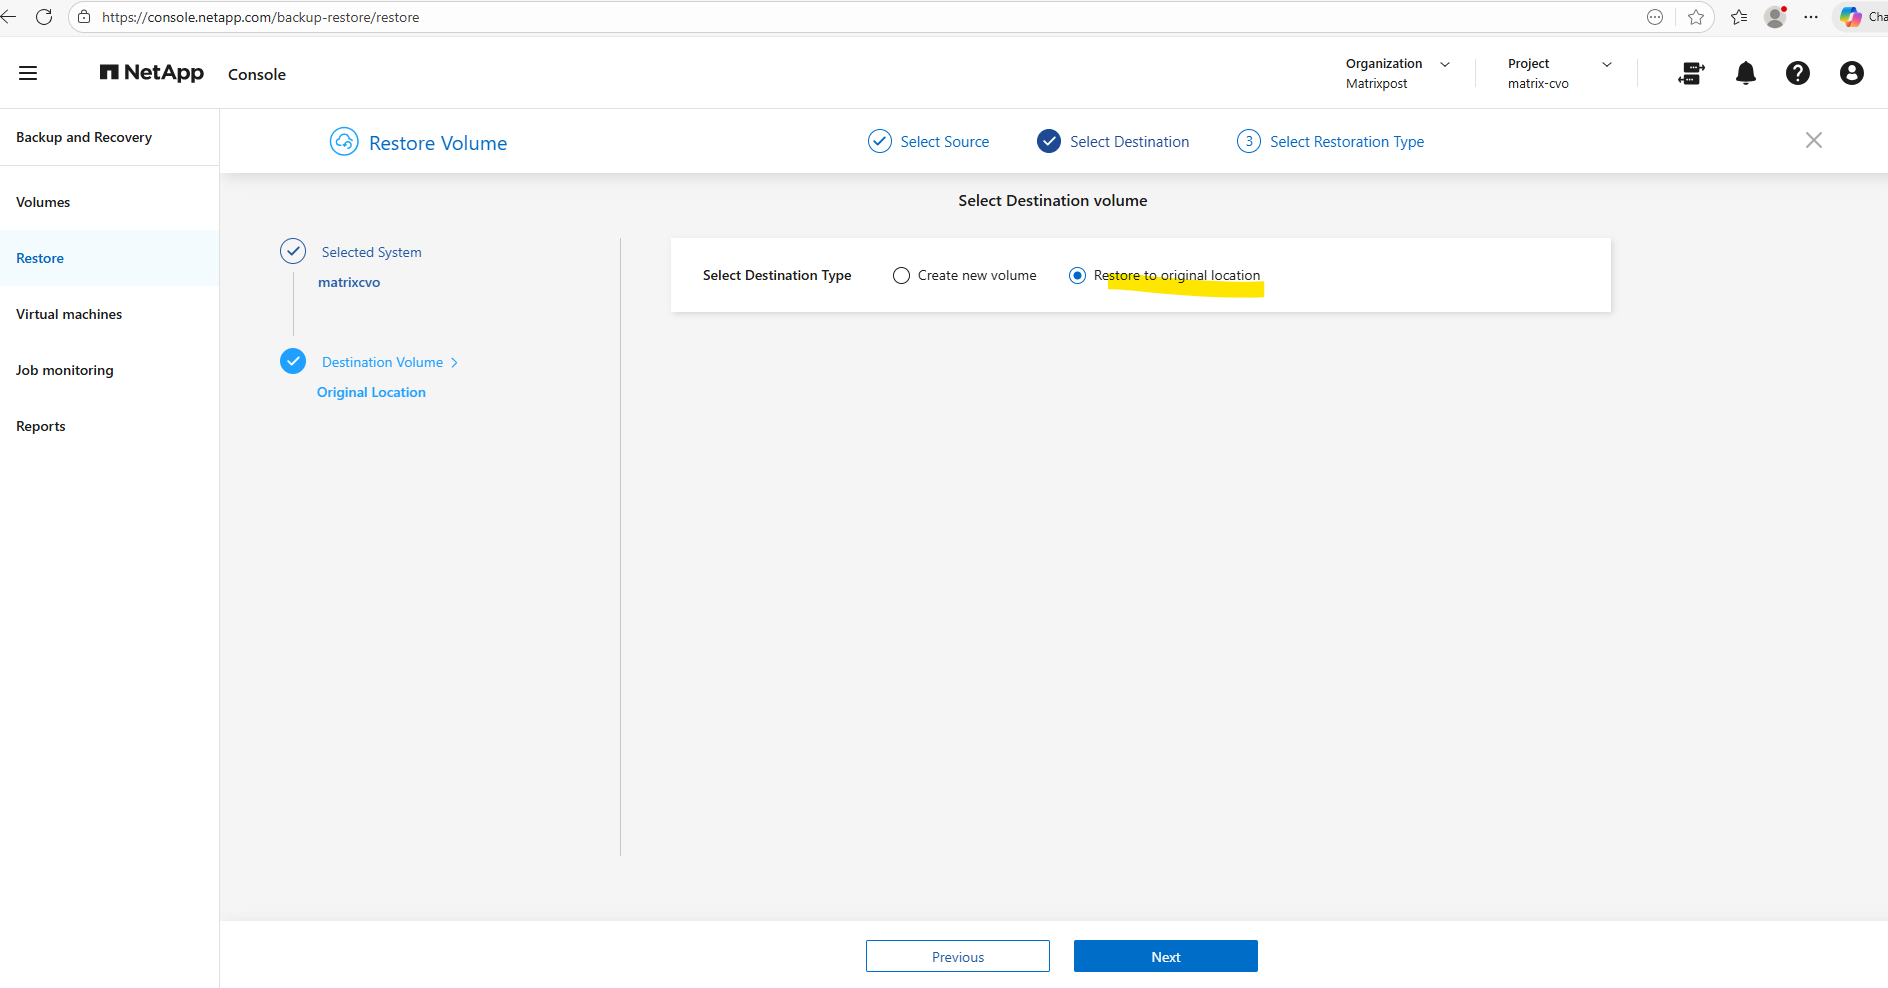Bookmark this page with star icon
1888x988 pixels.
coord(1696,17)
